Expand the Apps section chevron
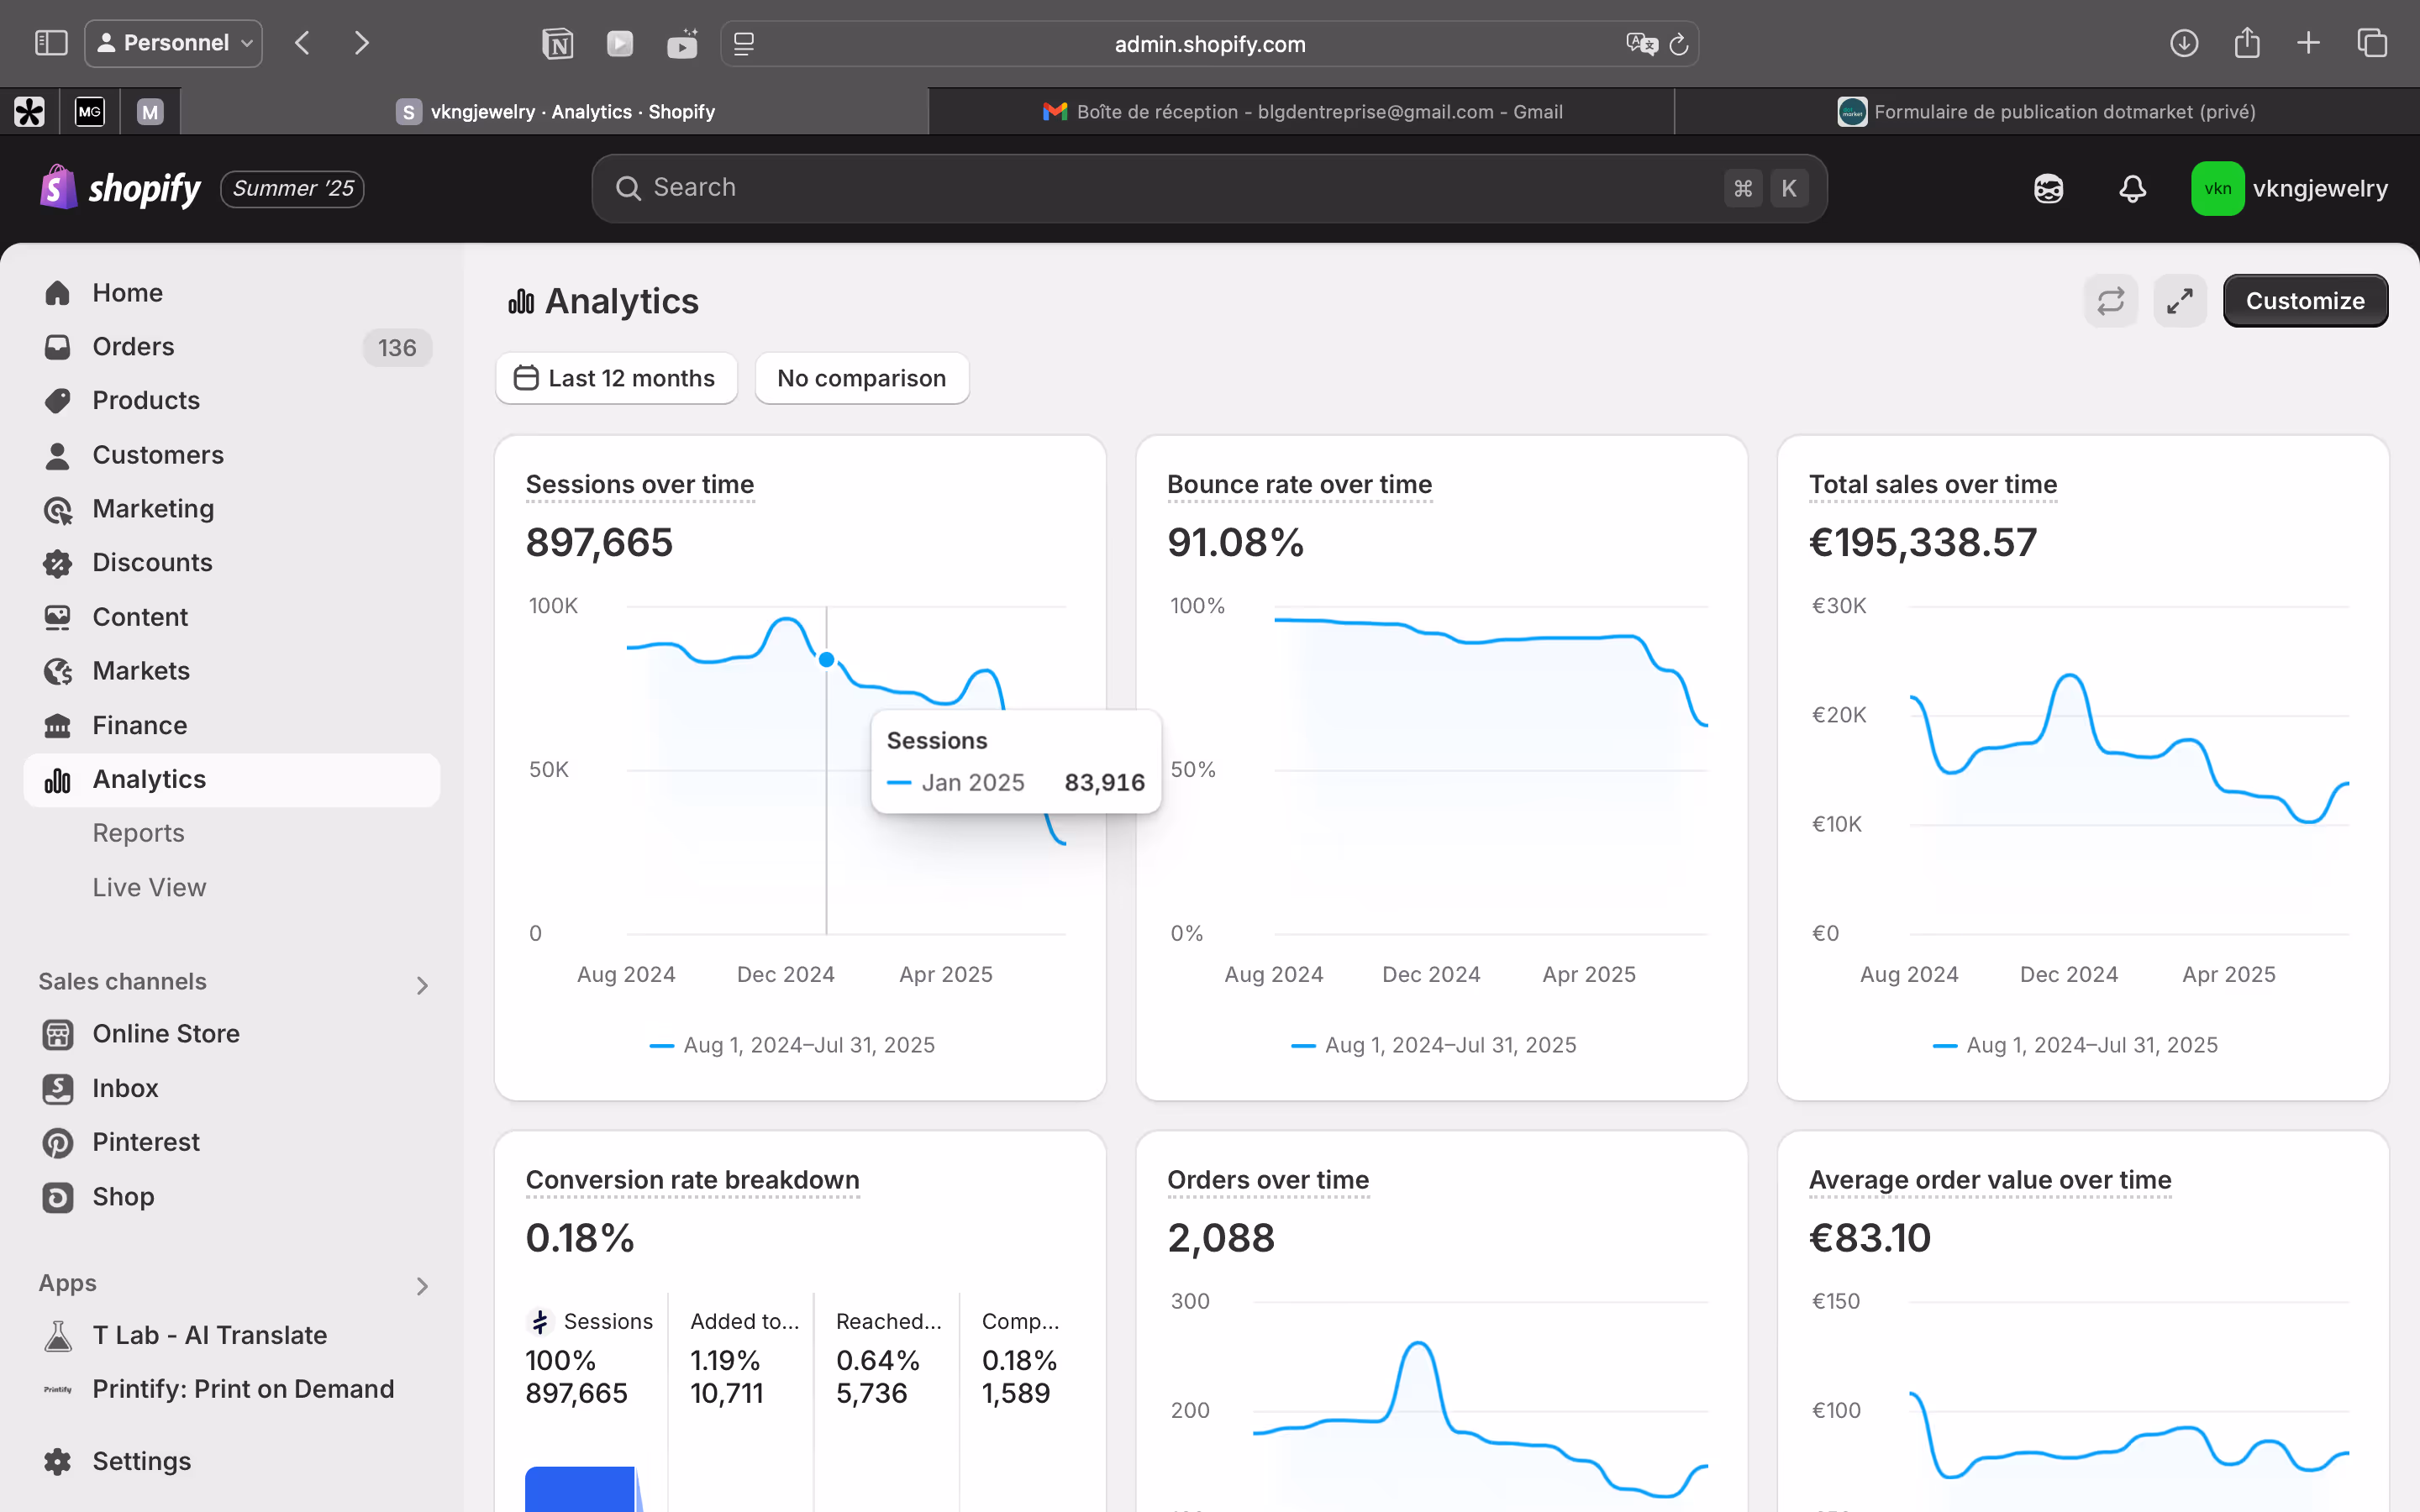 click(x=422, y=1285)
